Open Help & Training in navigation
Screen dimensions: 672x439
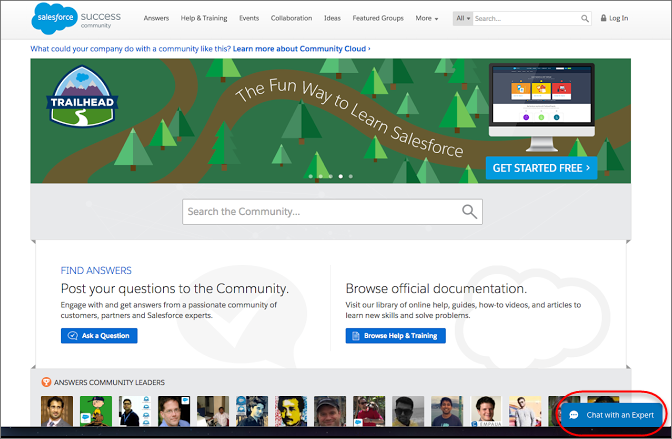coord(204,18)
